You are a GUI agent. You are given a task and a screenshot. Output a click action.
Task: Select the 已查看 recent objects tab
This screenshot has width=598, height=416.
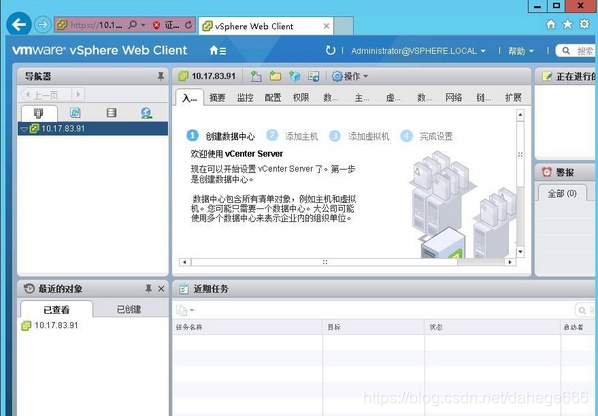point(56,310)
